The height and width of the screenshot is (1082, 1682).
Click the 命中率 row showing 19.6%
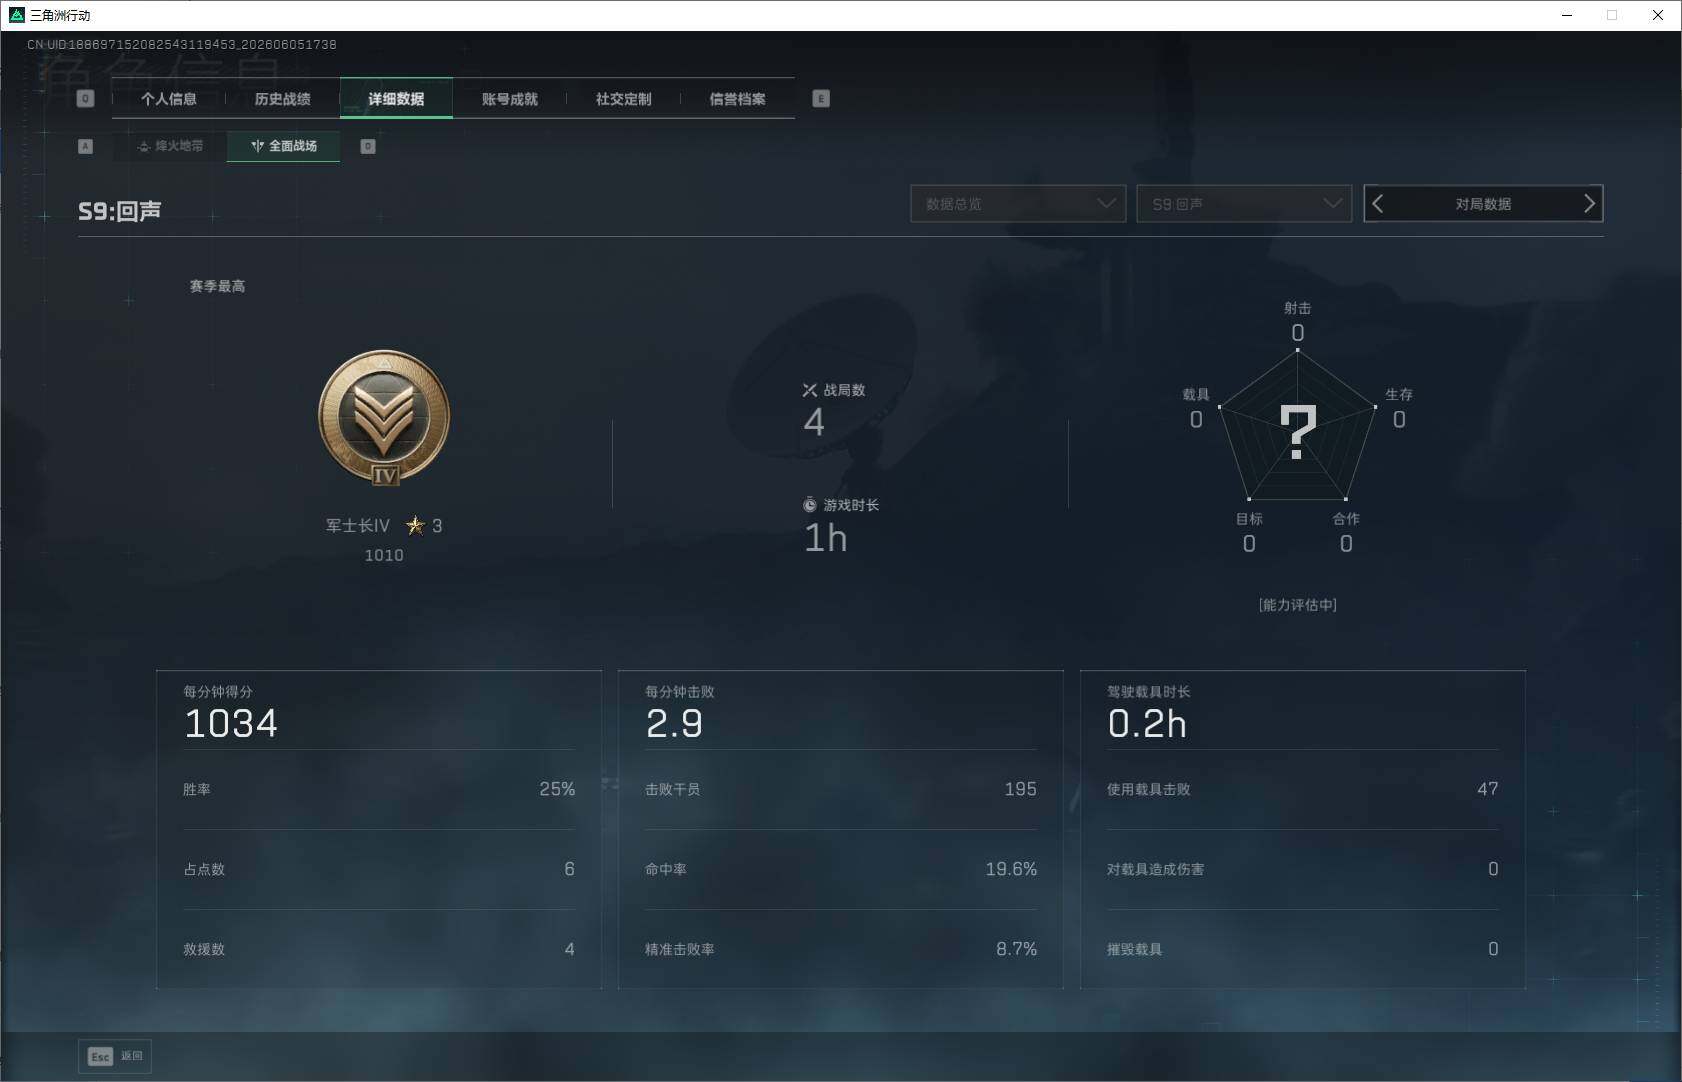pos(841,869)
